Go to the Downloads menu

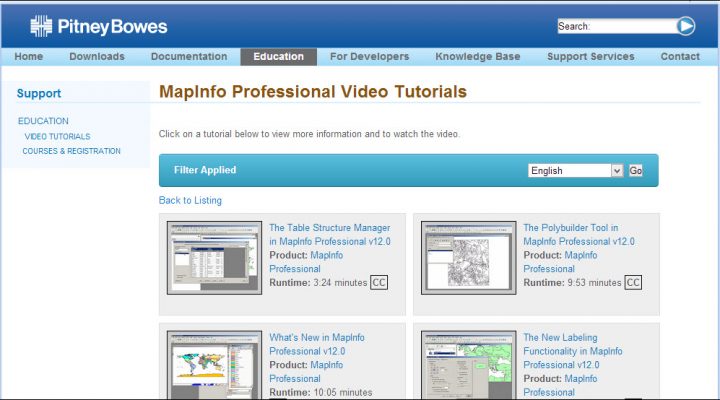click(97, 56)
